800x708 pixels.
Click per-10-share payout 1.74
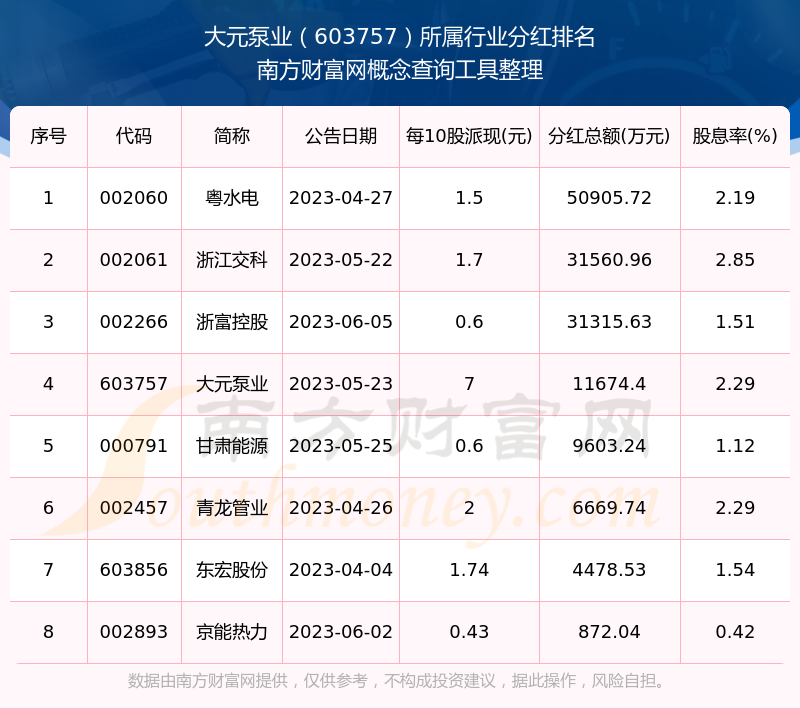pos(469,570)
